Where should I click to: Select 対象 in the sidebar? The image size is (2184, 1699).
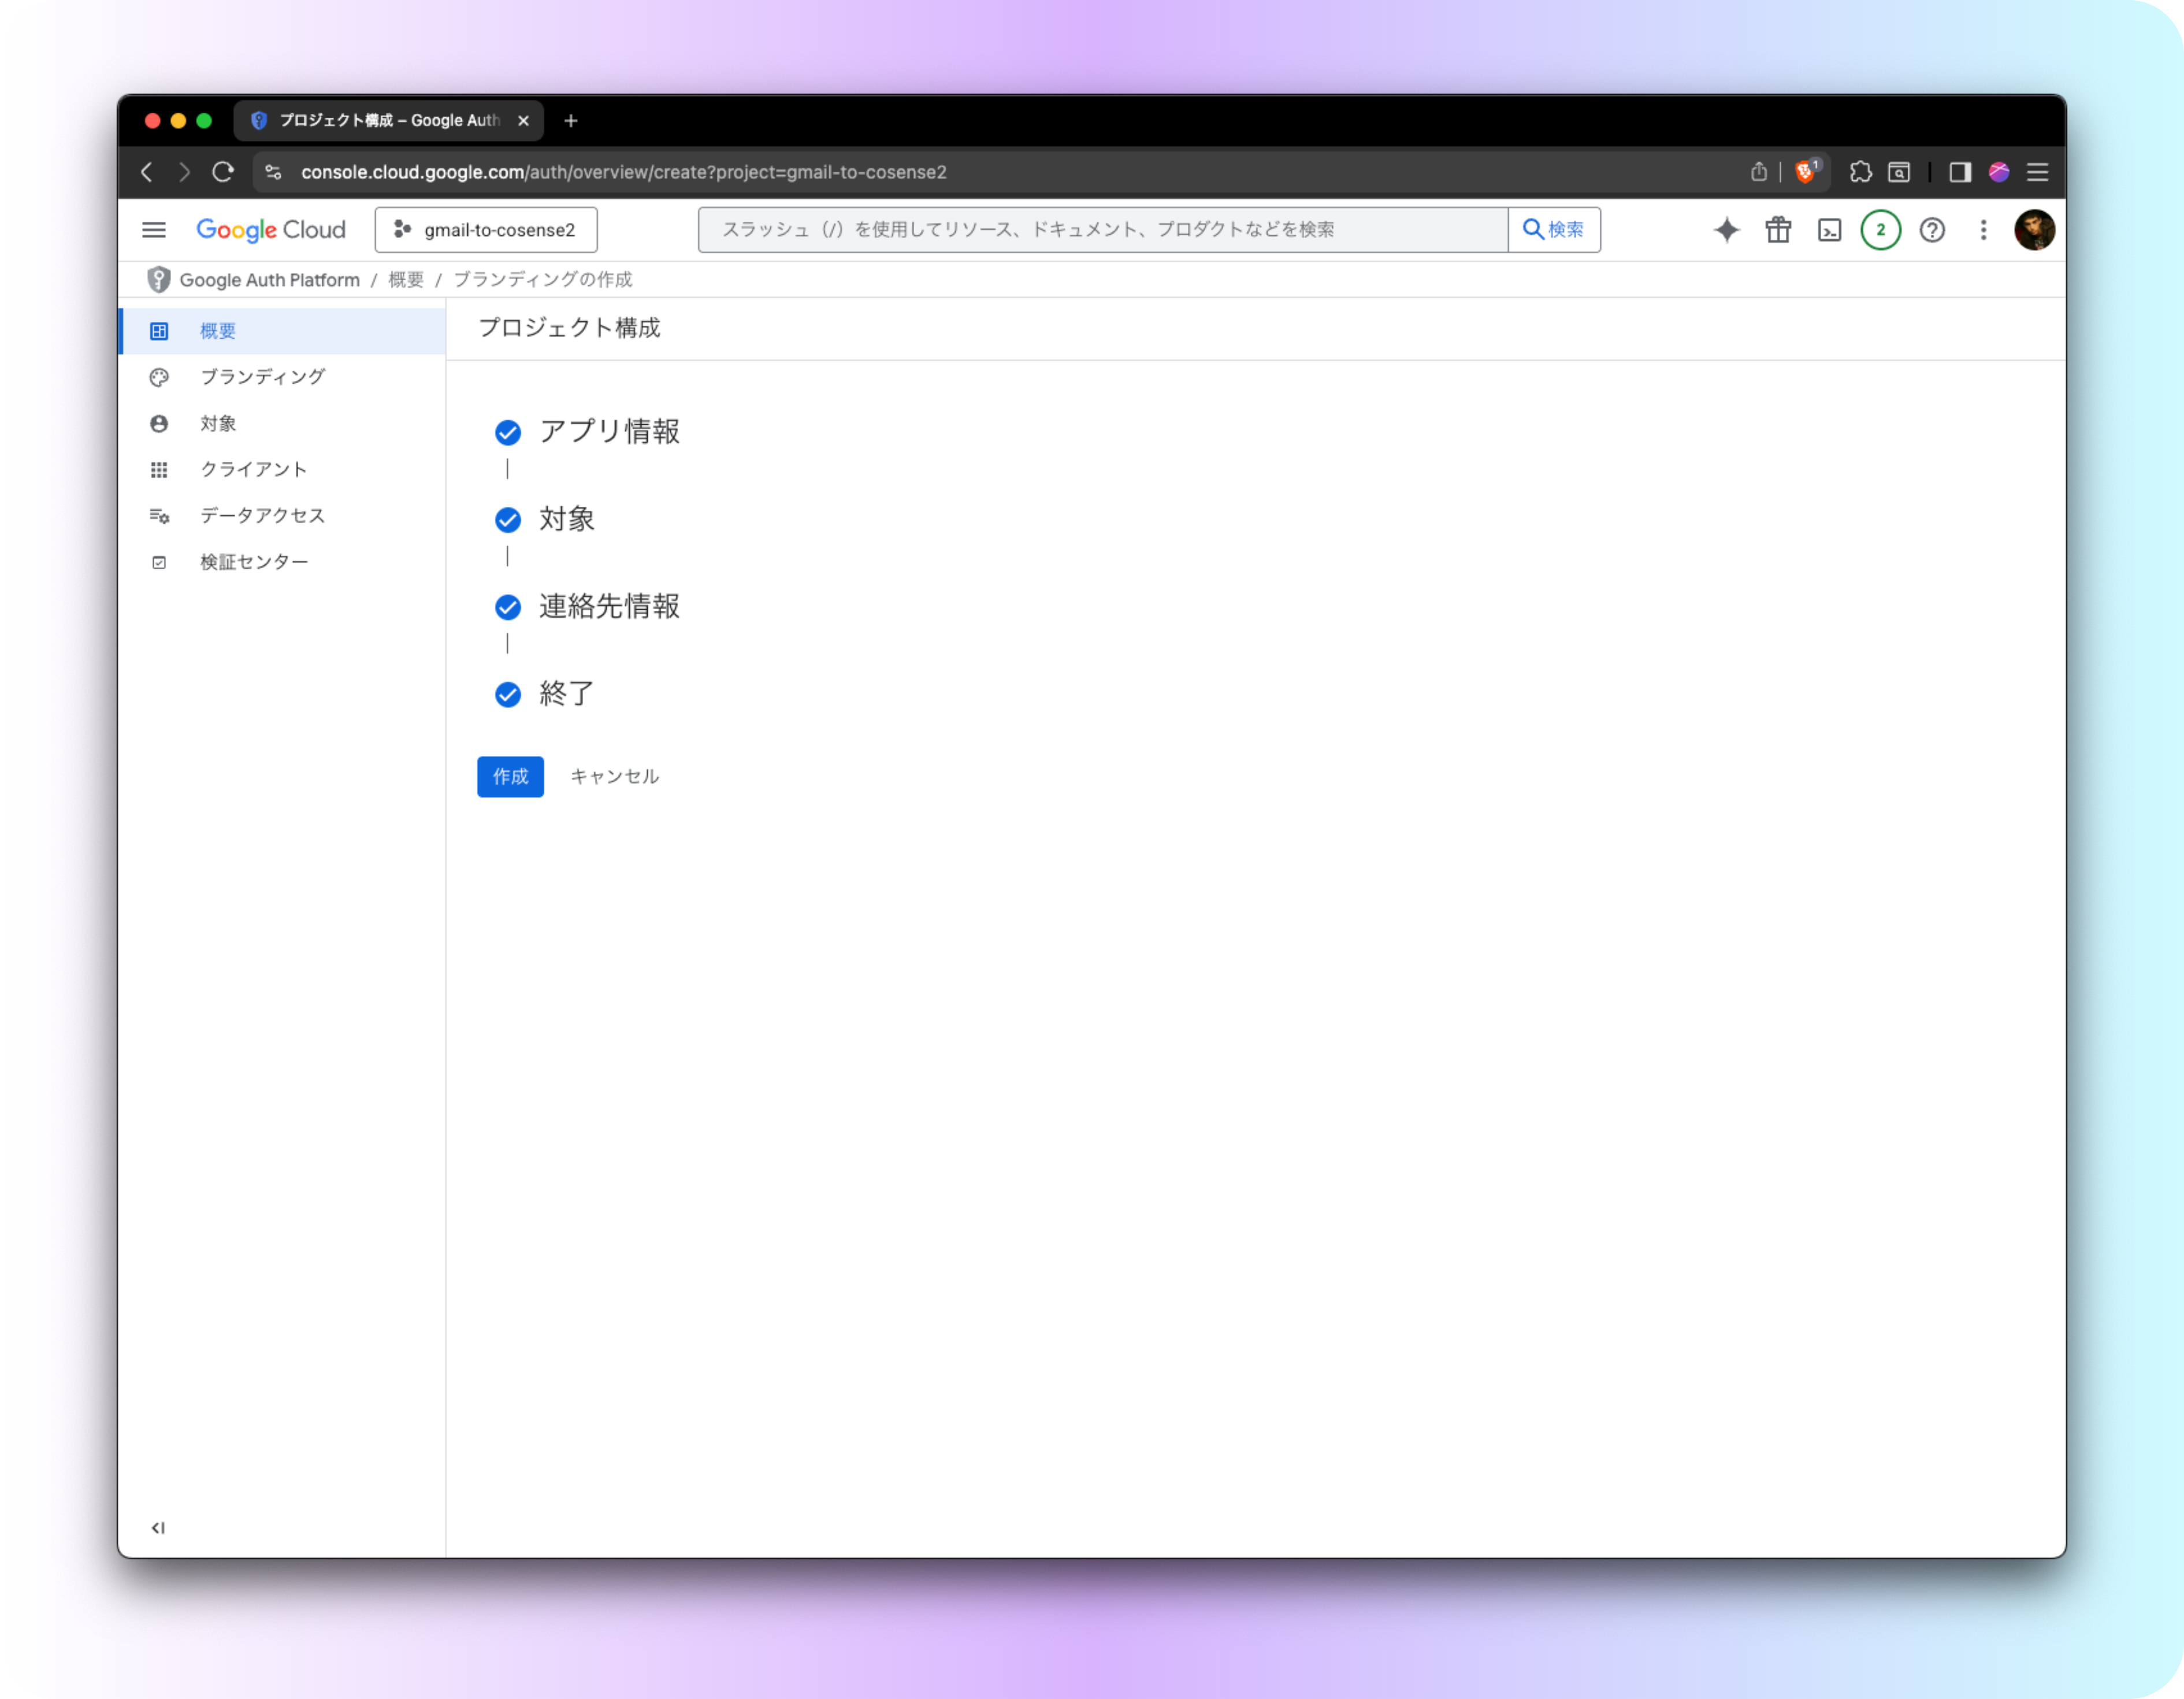click(x=282, y=423)
